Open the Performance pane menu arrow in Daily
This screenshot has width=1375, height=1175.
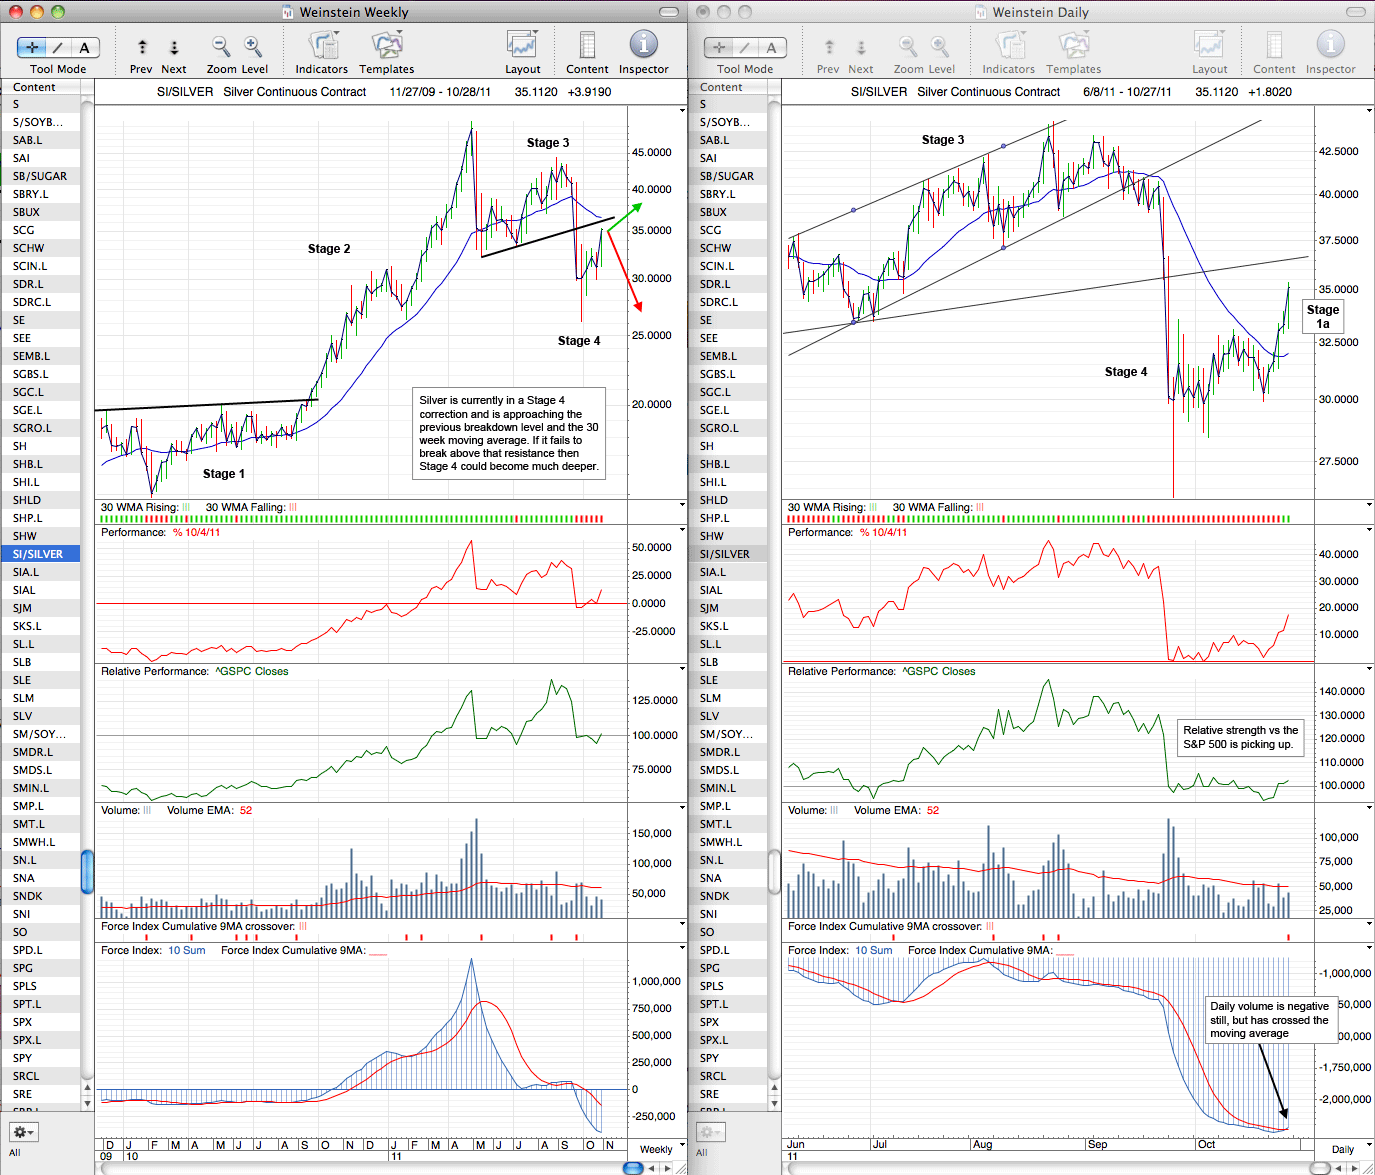point(1369,530)
